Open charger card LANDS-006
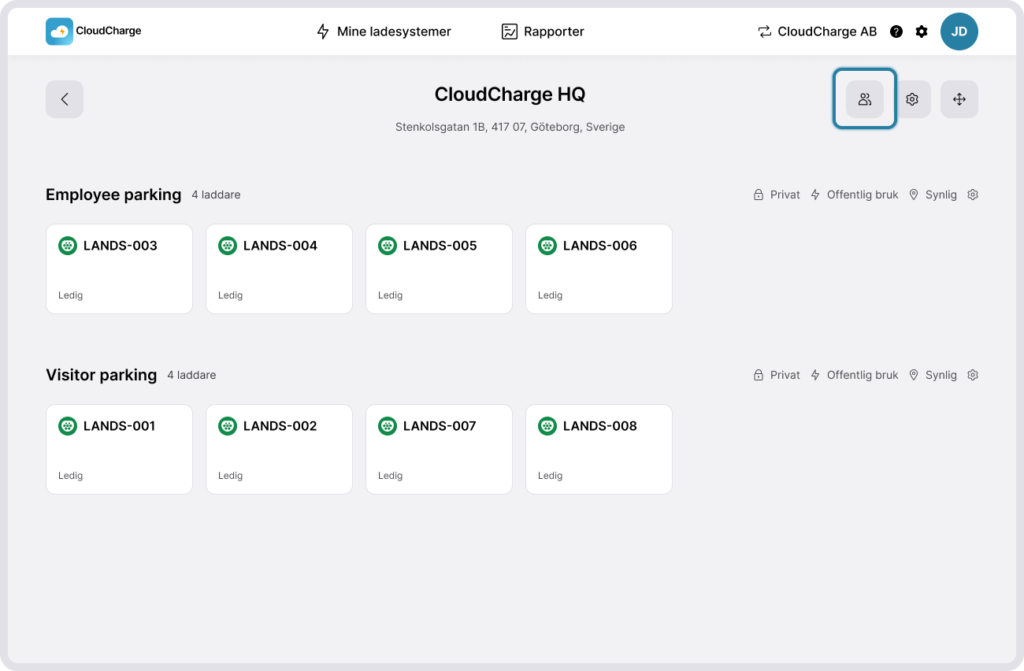The height and width of the screenshot is (671, 1024). click(x=599, y=269)
